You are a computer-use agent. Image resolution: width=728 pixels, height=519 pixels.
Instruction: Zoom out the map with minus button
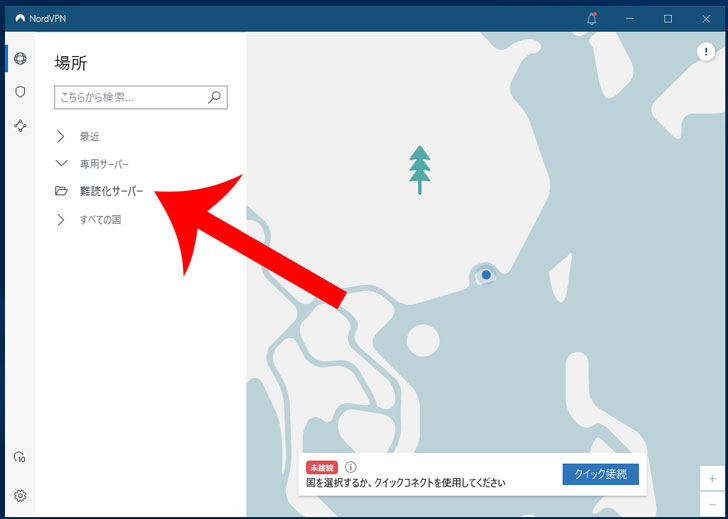(x=711, y=503)
